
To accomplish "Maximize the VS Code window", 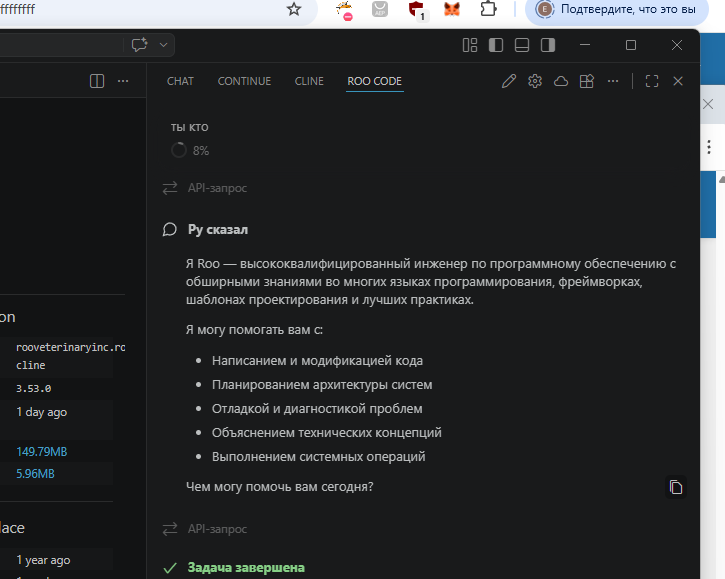I will click(631, 45).
